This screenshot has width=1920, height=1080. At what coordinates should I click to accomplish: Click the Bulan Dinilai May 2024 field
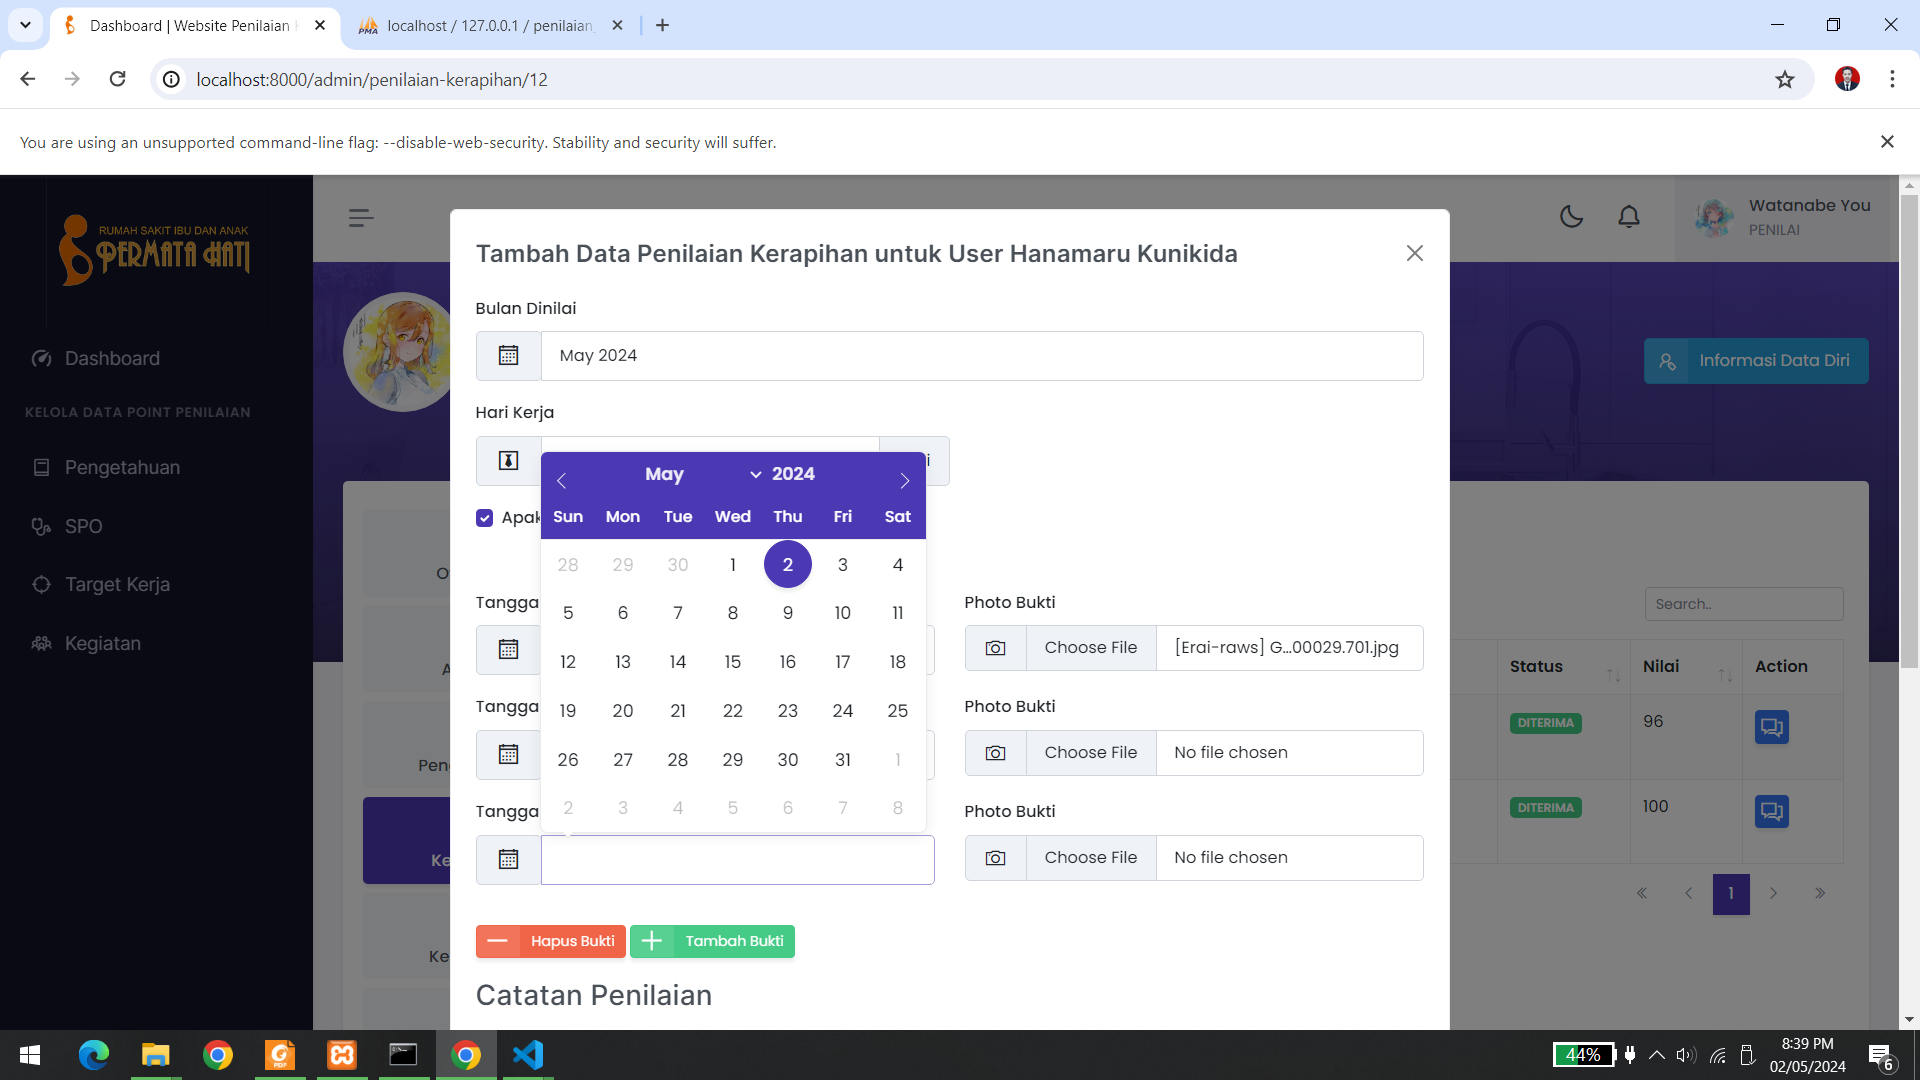click(980, 356)
